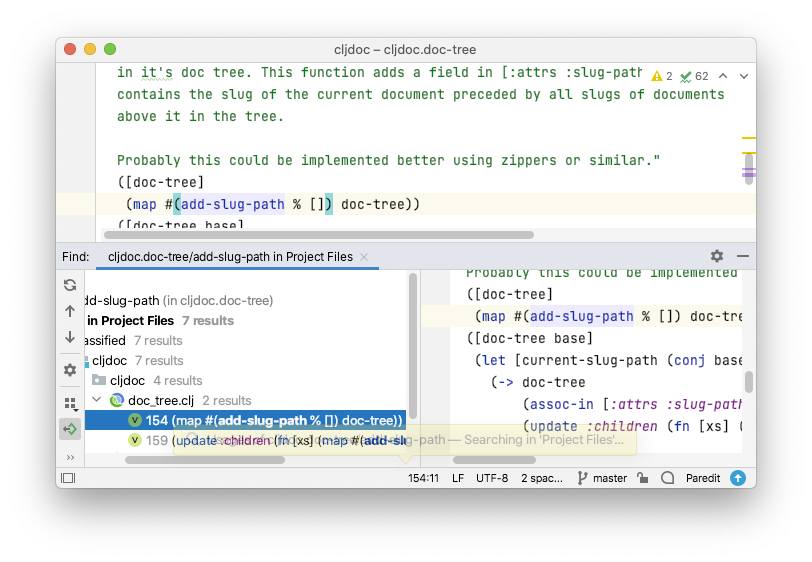Jump to previous highlighted error arrow
The image size is (812, 562).
(723, 76)
